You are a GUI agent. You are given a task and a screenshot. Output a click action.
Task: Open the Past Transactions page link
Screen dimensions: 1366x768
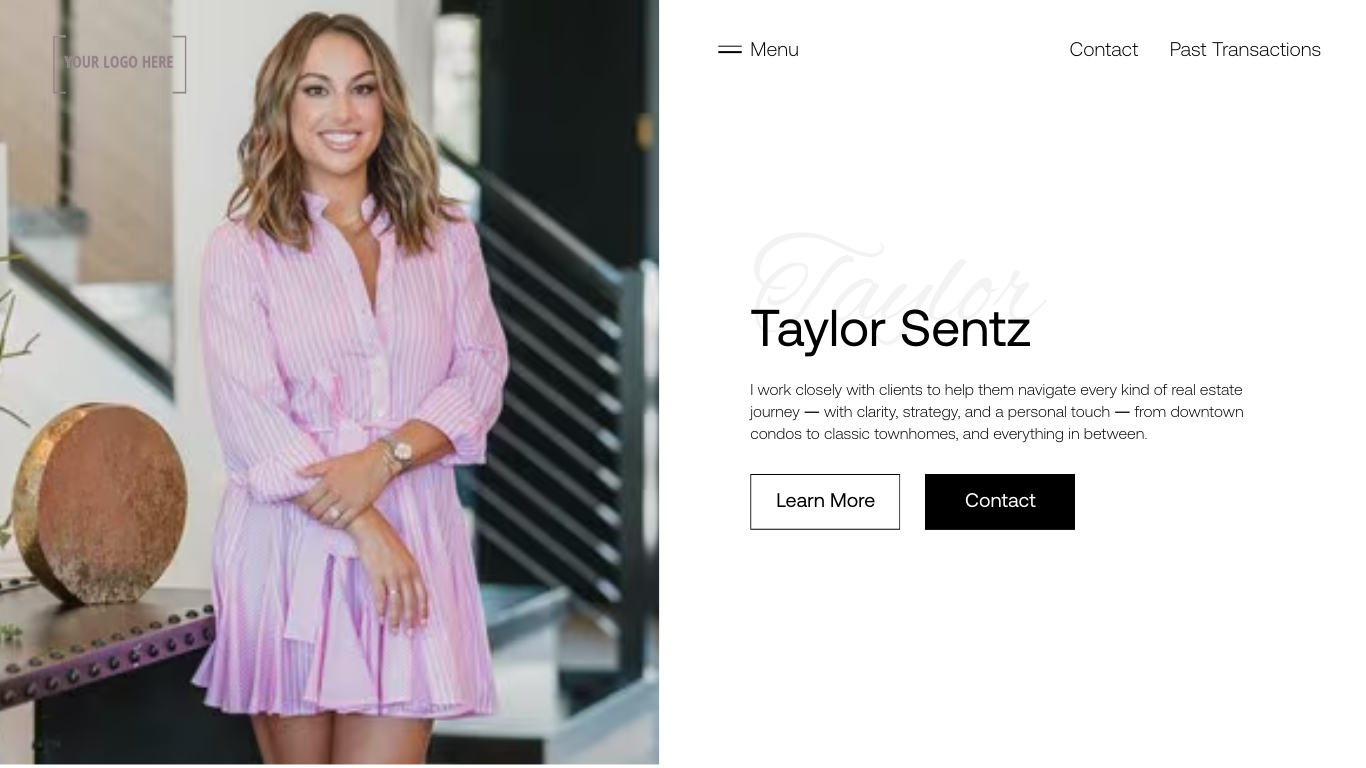coord(1245,49)
